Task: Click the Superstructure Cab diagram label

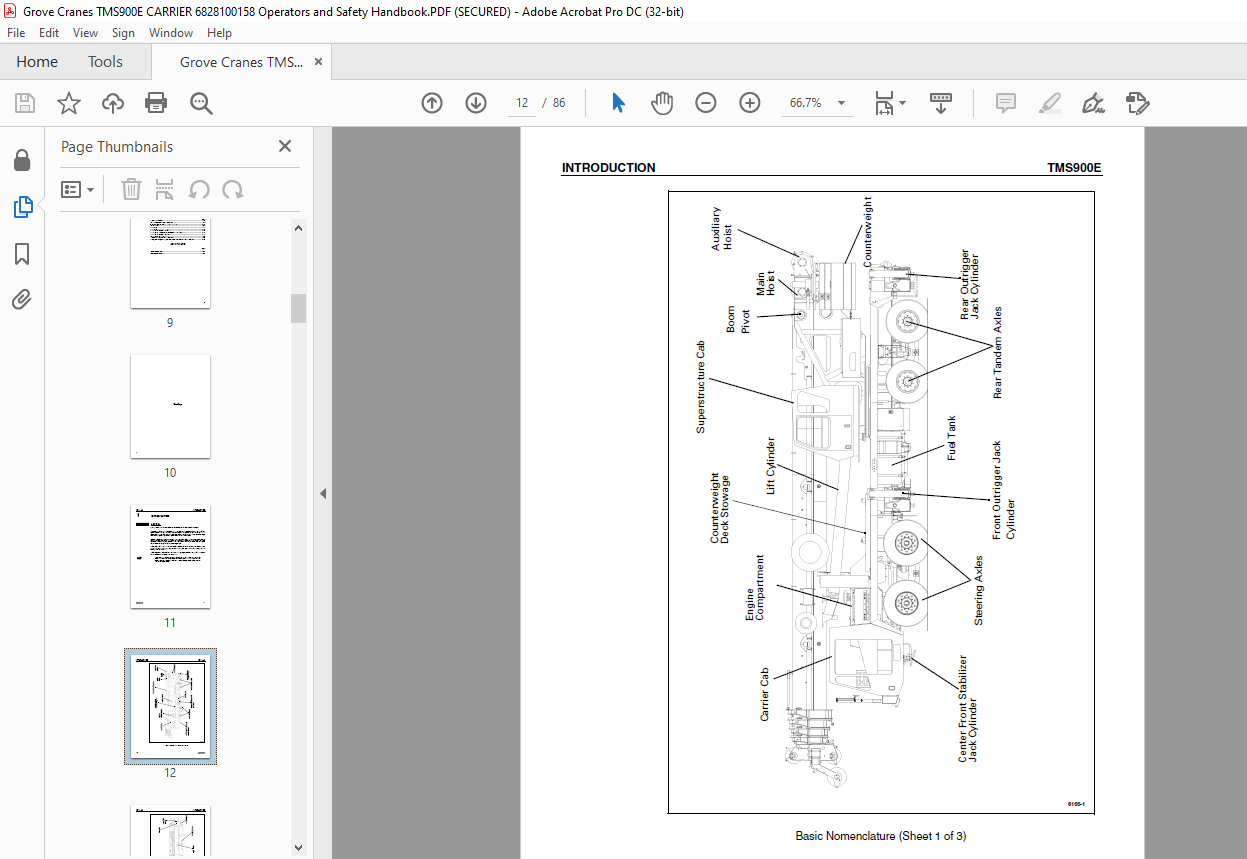Action: [x=701, y=387]
